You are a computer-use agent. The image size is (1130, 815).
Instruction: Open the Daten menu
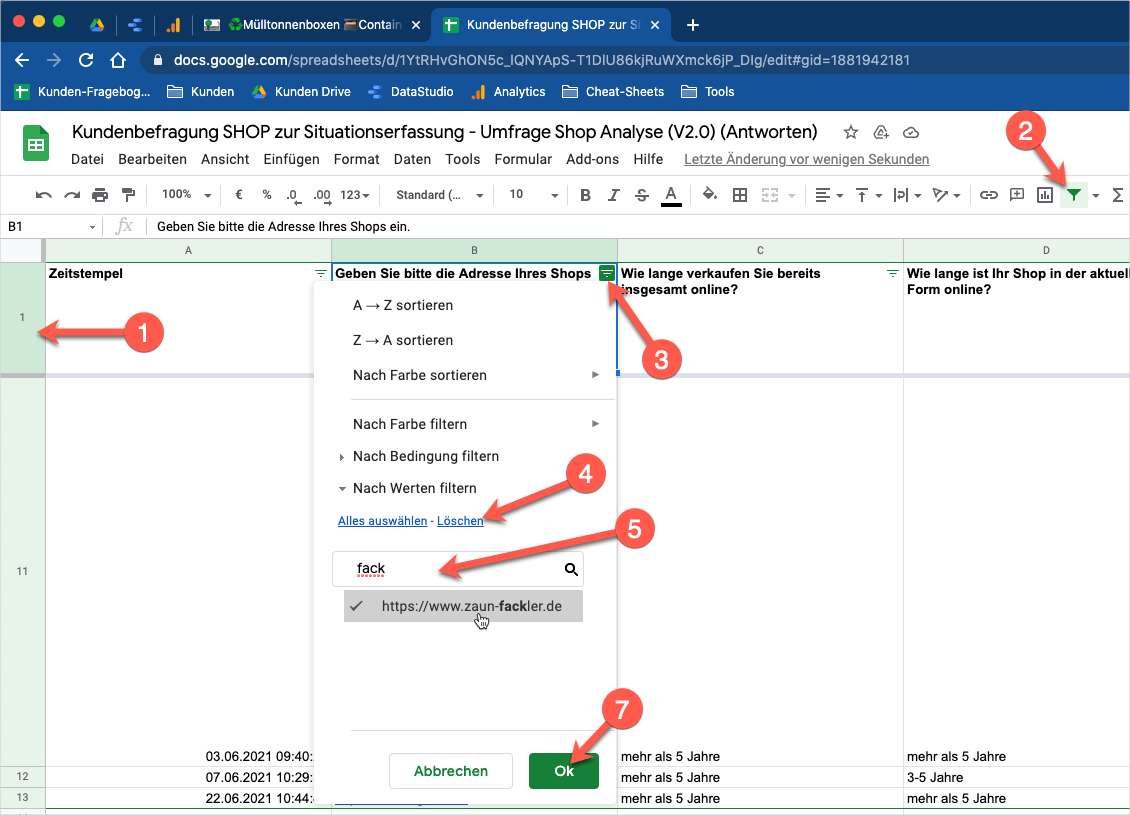coord(412,159)
